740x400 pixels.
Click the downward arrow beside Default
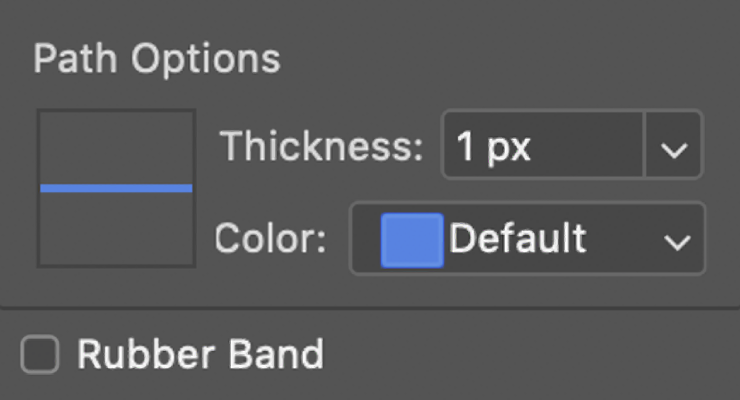tap(678, 241)
